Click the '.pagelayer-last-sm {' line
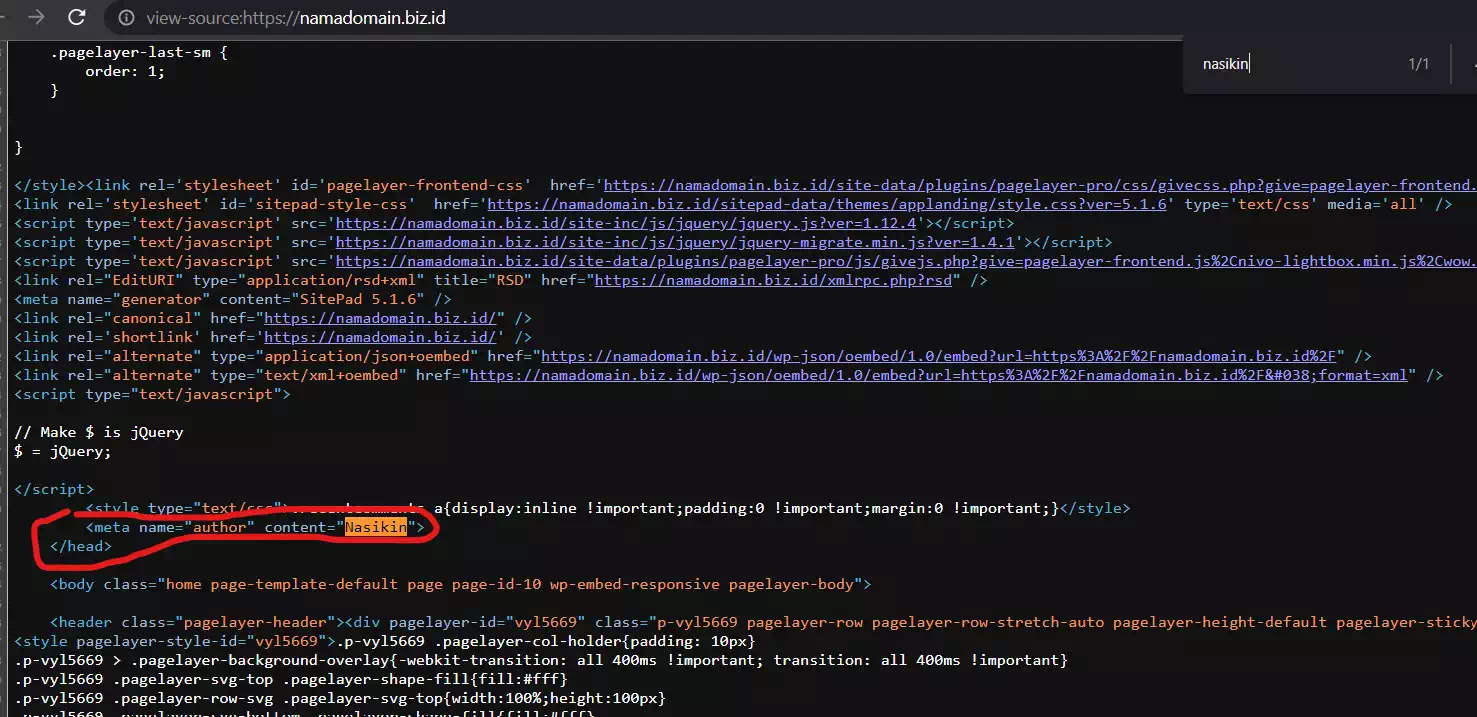This screenshot has height=717, width=1477. pos(140,52)
